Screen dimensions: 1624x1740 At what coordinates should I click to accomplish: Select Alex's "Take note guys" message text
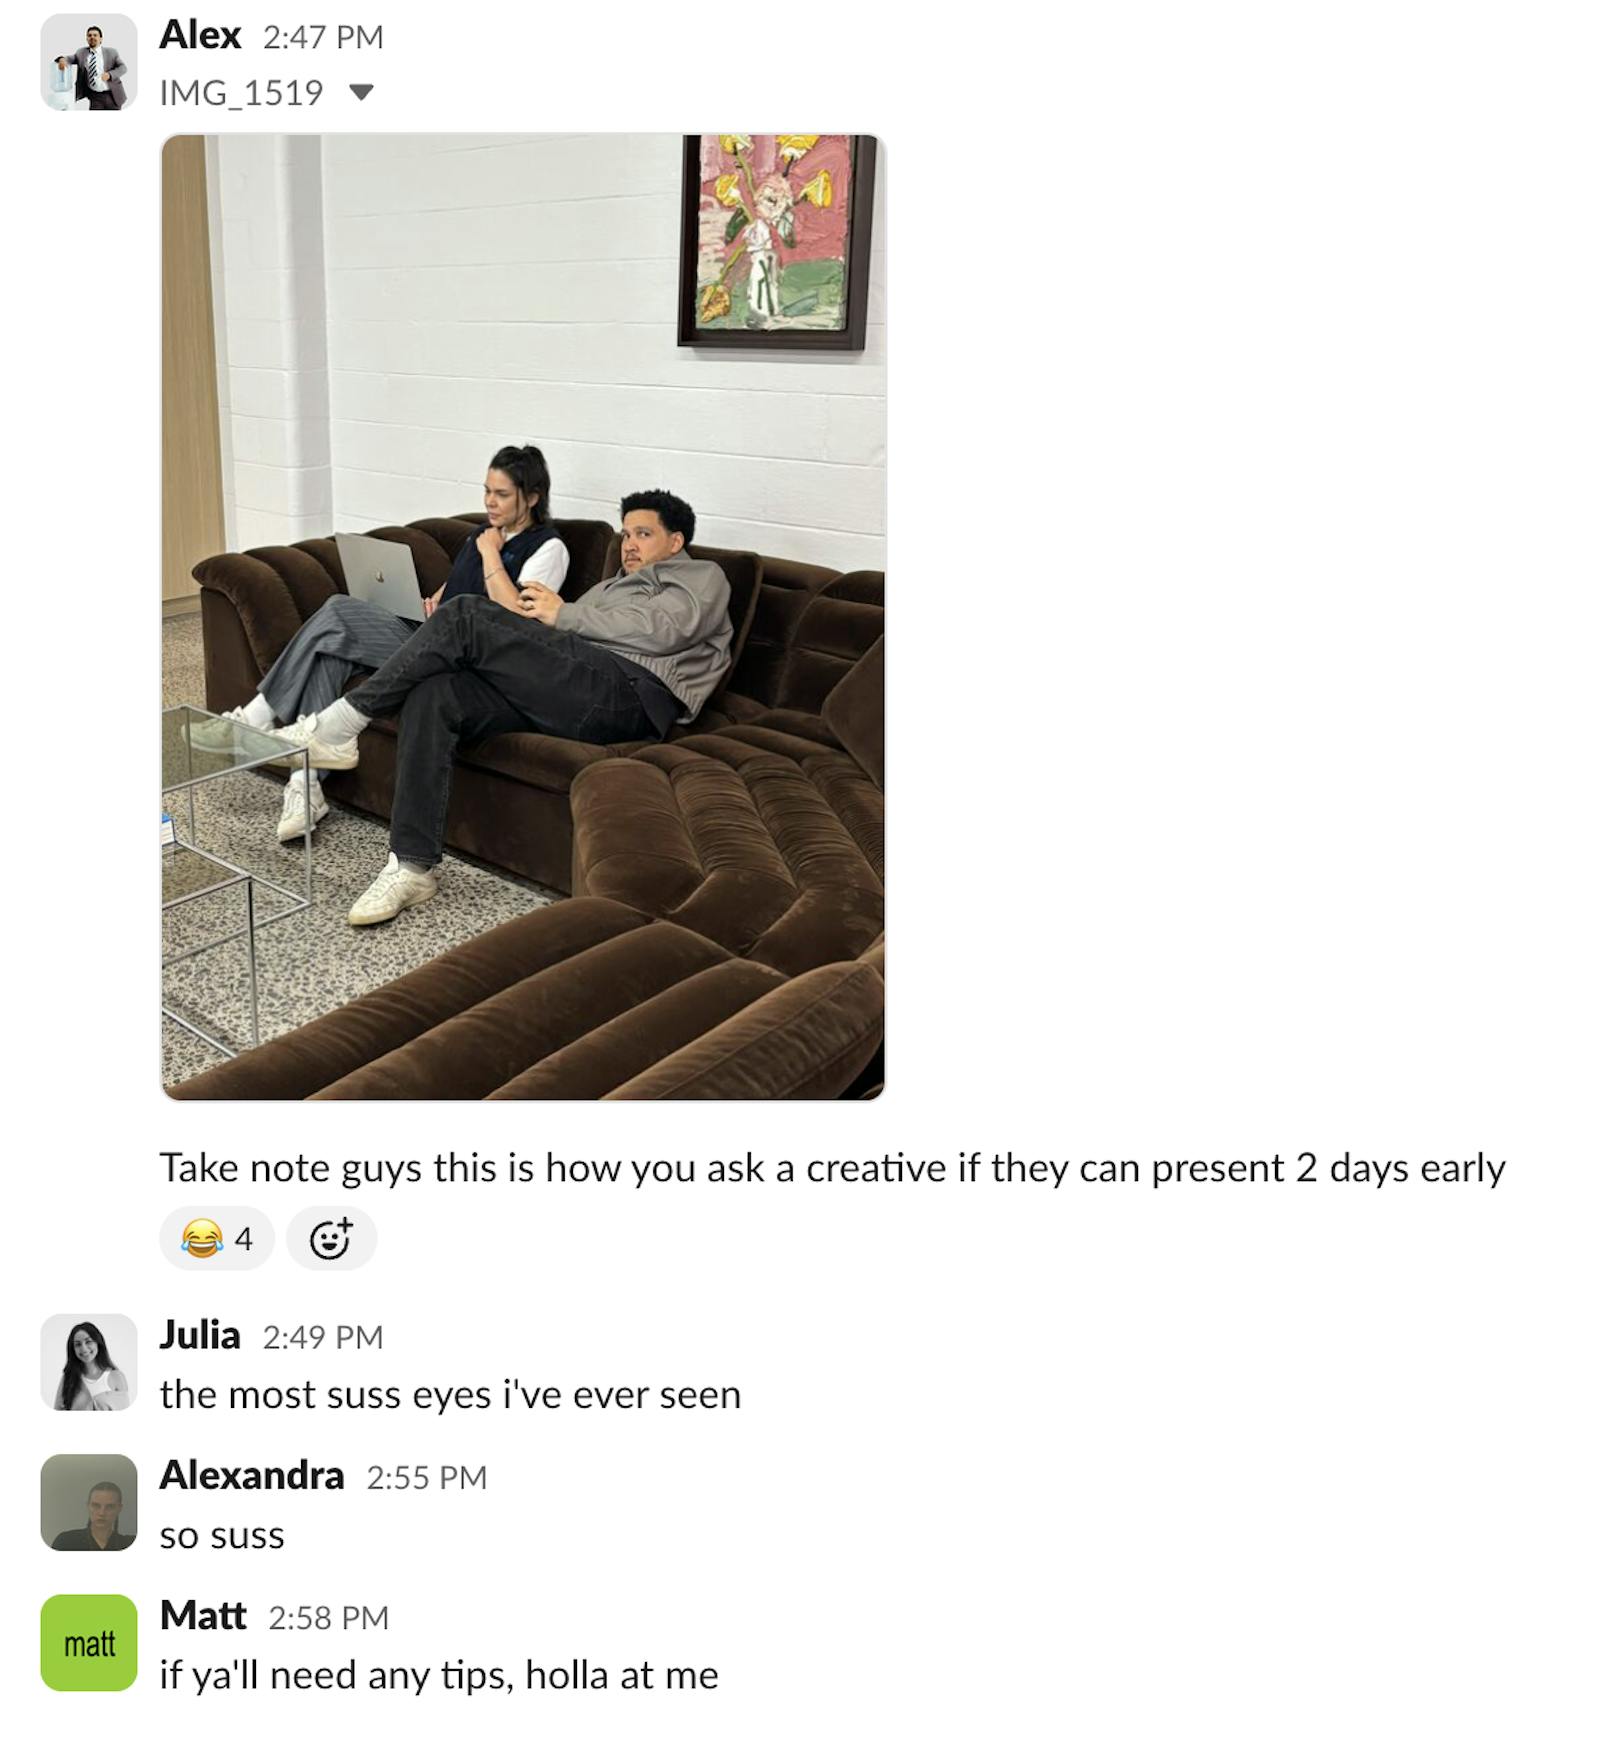click(832, 1168)
